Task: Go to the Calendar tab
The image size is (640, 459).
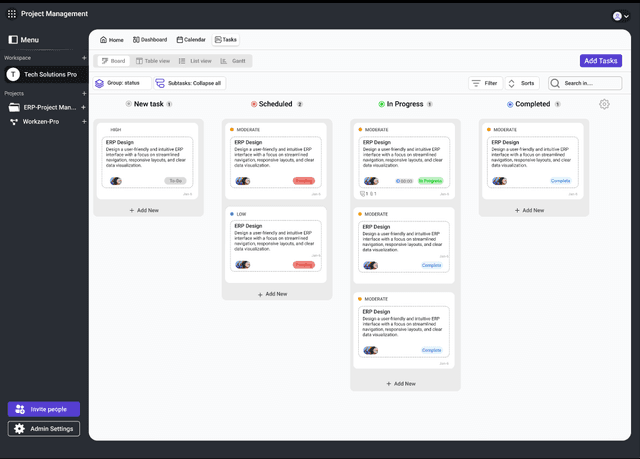Action: click(x=191, y=40)
